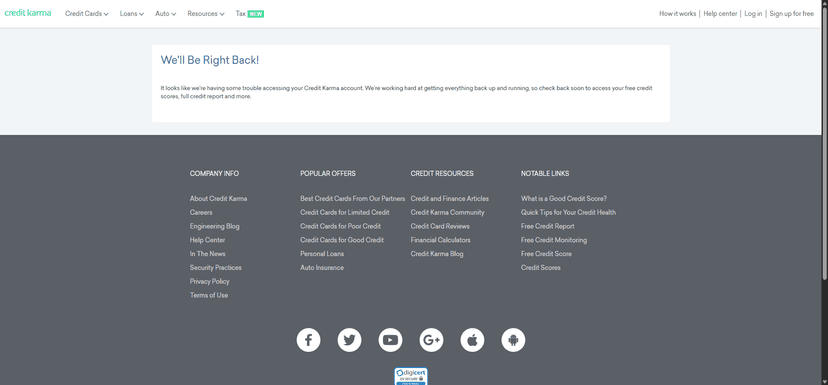Open Quick Tips for Your Credit Health
Screen dimensions: 828x385
coord(568,212)
